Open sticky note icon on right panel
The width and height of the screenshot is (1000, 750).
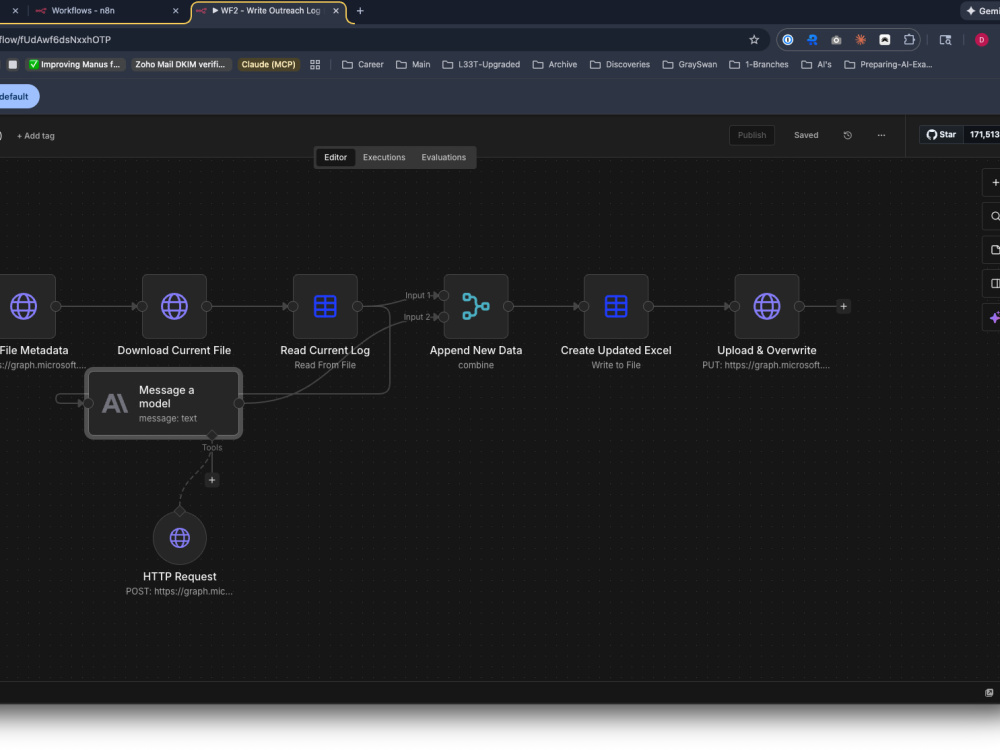994,250
